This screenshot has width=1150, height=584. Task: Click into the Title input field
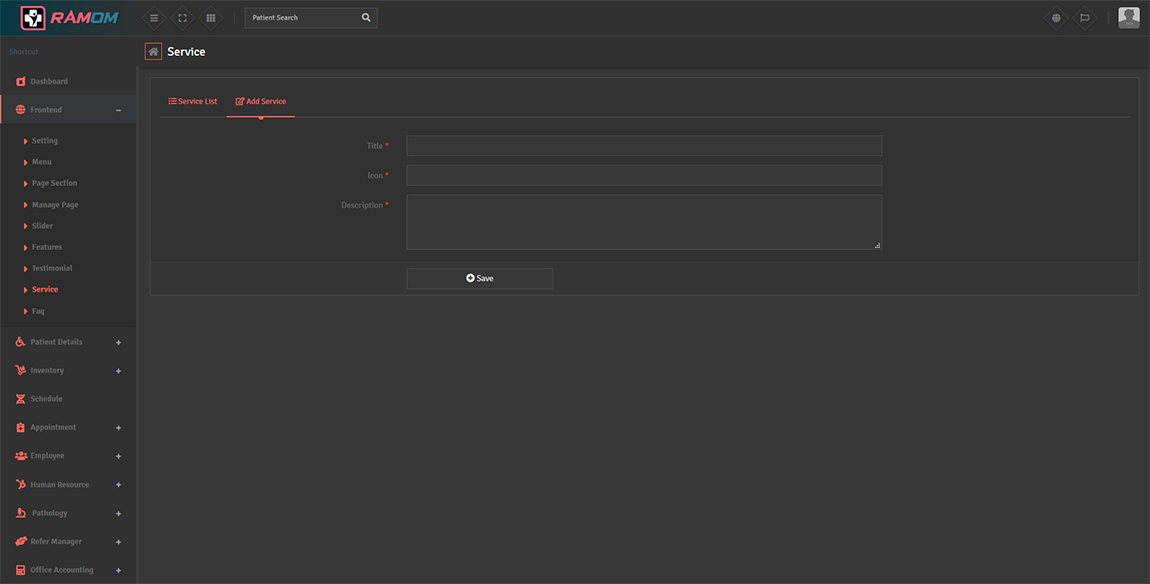[644, 146]
